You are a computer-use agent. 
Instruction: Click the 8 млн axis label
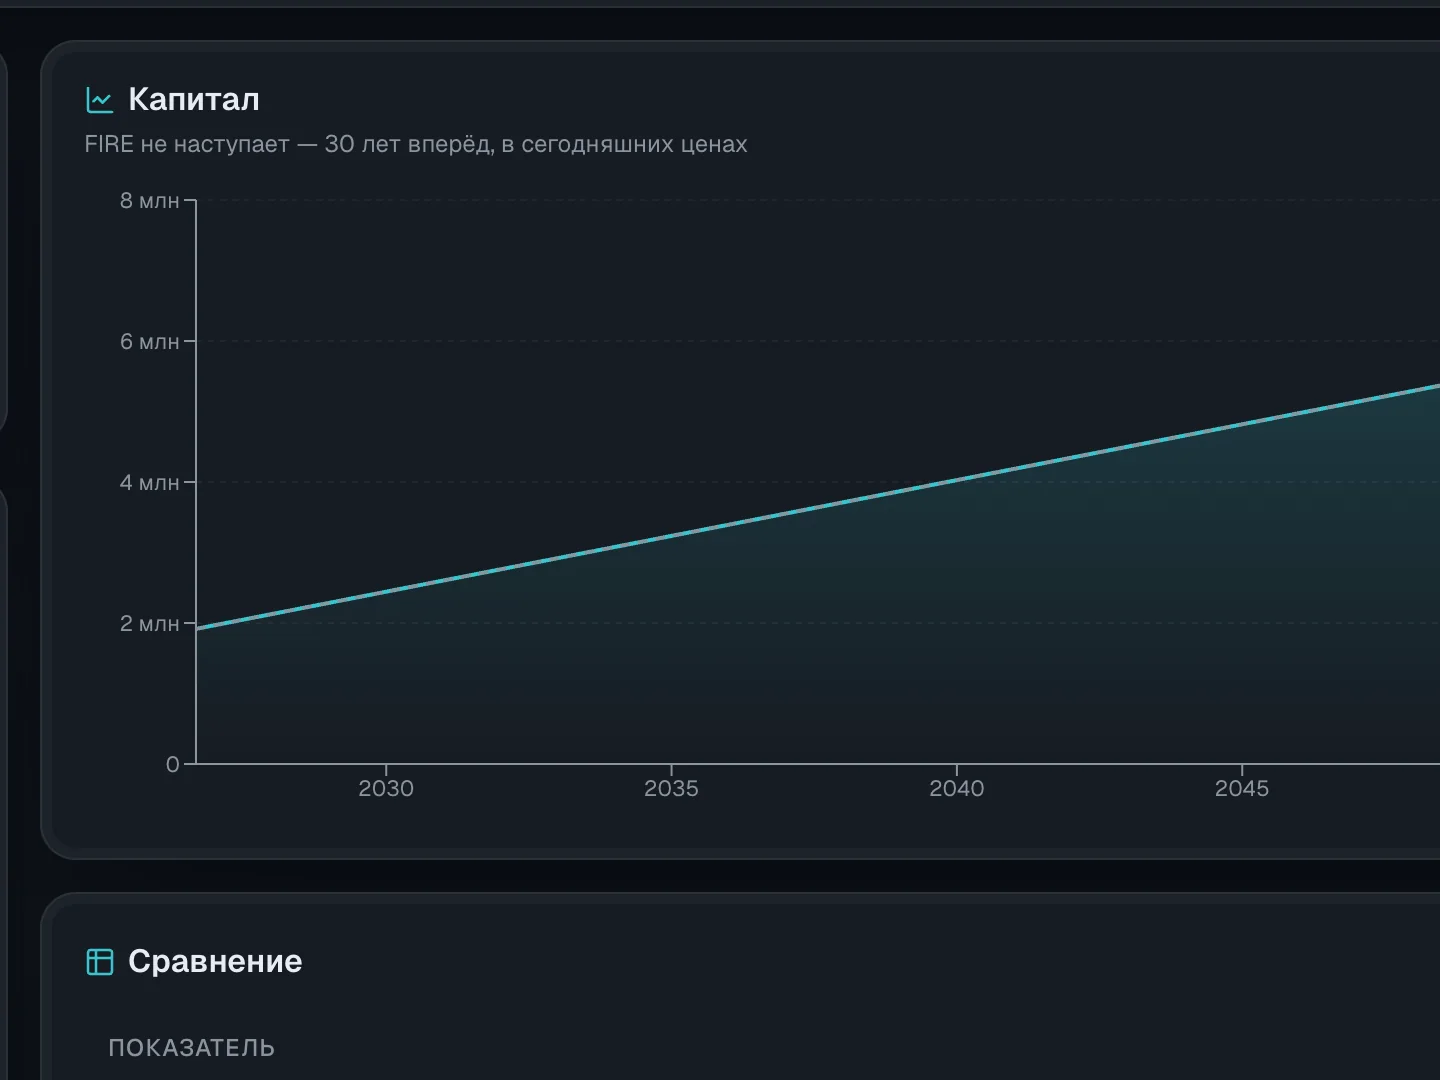click(x=150, y=201)
